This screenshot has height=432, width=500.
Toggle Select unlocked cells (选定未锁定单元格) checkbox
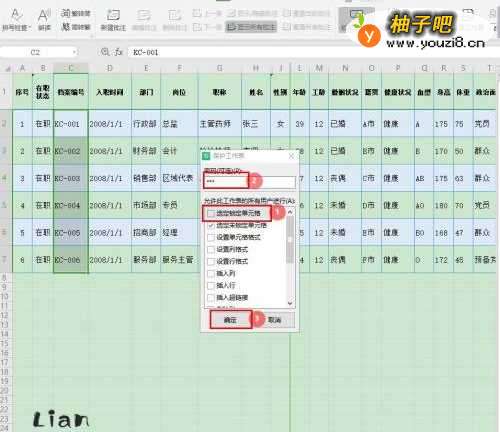coord(211,225)
